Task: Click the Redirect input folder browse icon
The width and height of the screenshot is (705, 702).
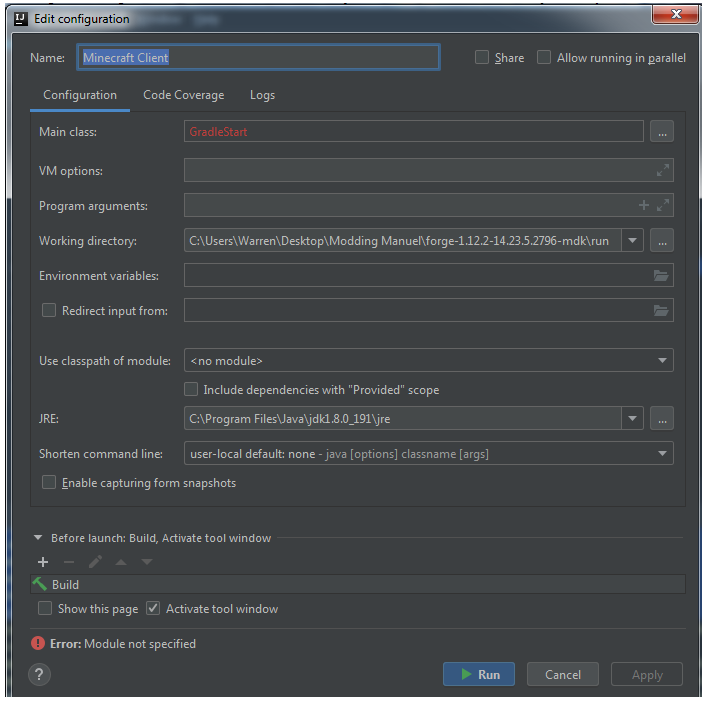Action: (661, 311)
